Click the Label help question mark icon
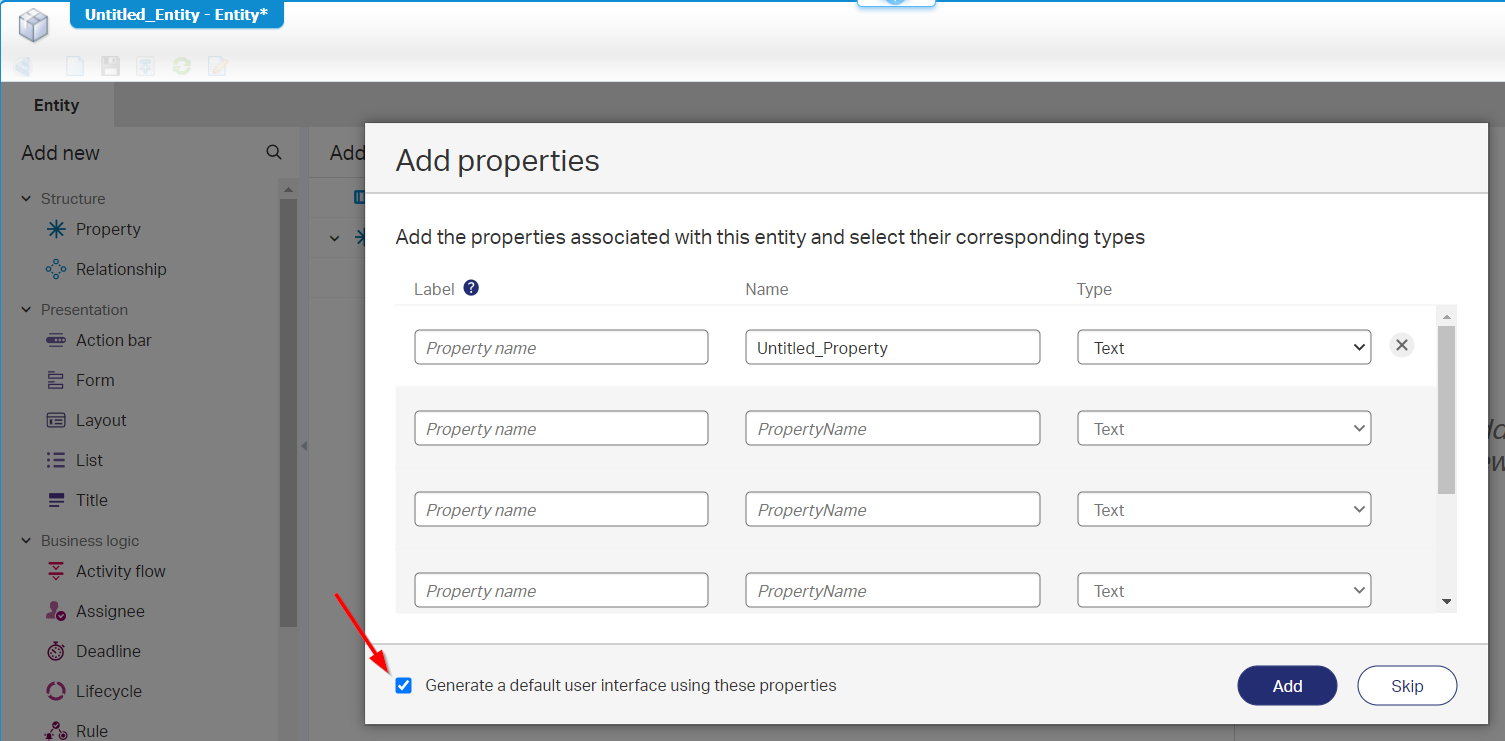This screenshot has height=741, width=1505. (x=471, y=288)
